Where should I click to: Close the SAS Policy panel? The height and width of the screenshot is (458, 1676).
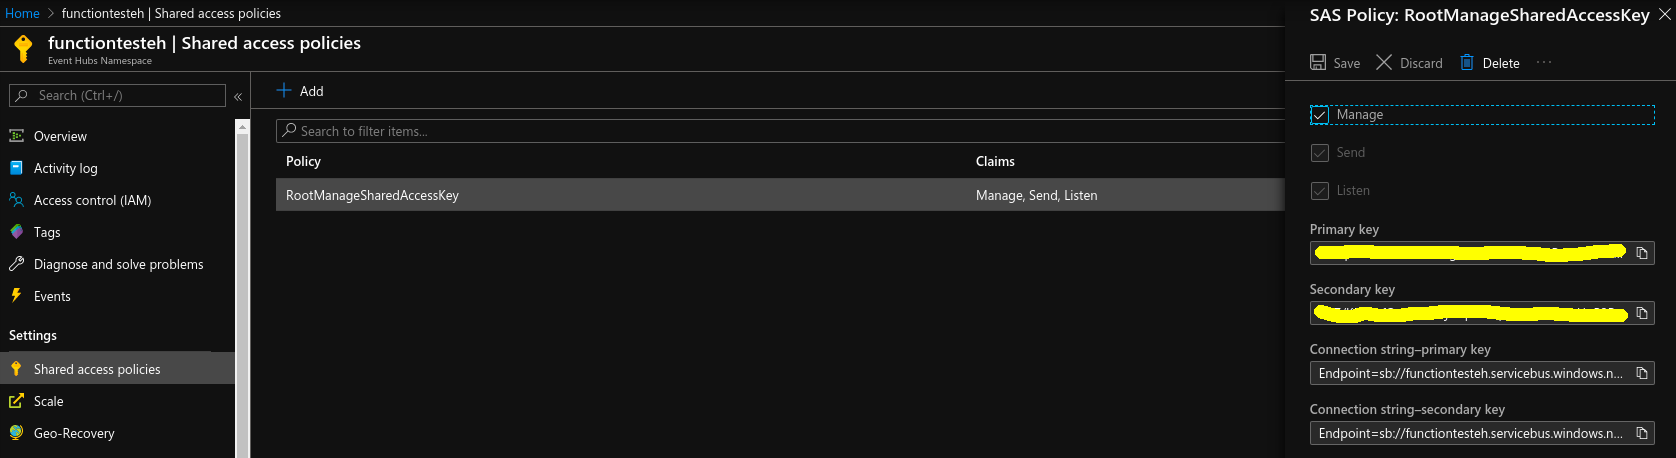[x=1664, y=14]
